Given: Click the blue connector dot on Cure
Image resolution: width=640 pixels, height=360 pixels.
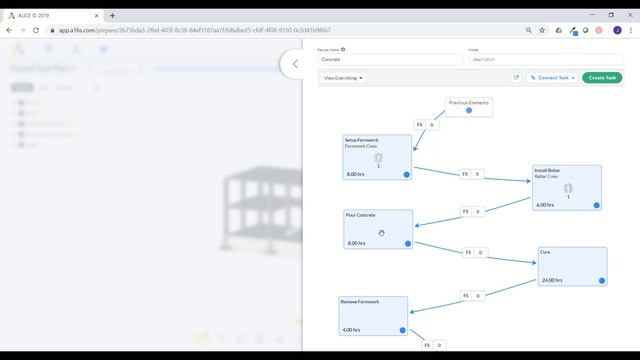Looking at the screenshot, I should 602,280.
